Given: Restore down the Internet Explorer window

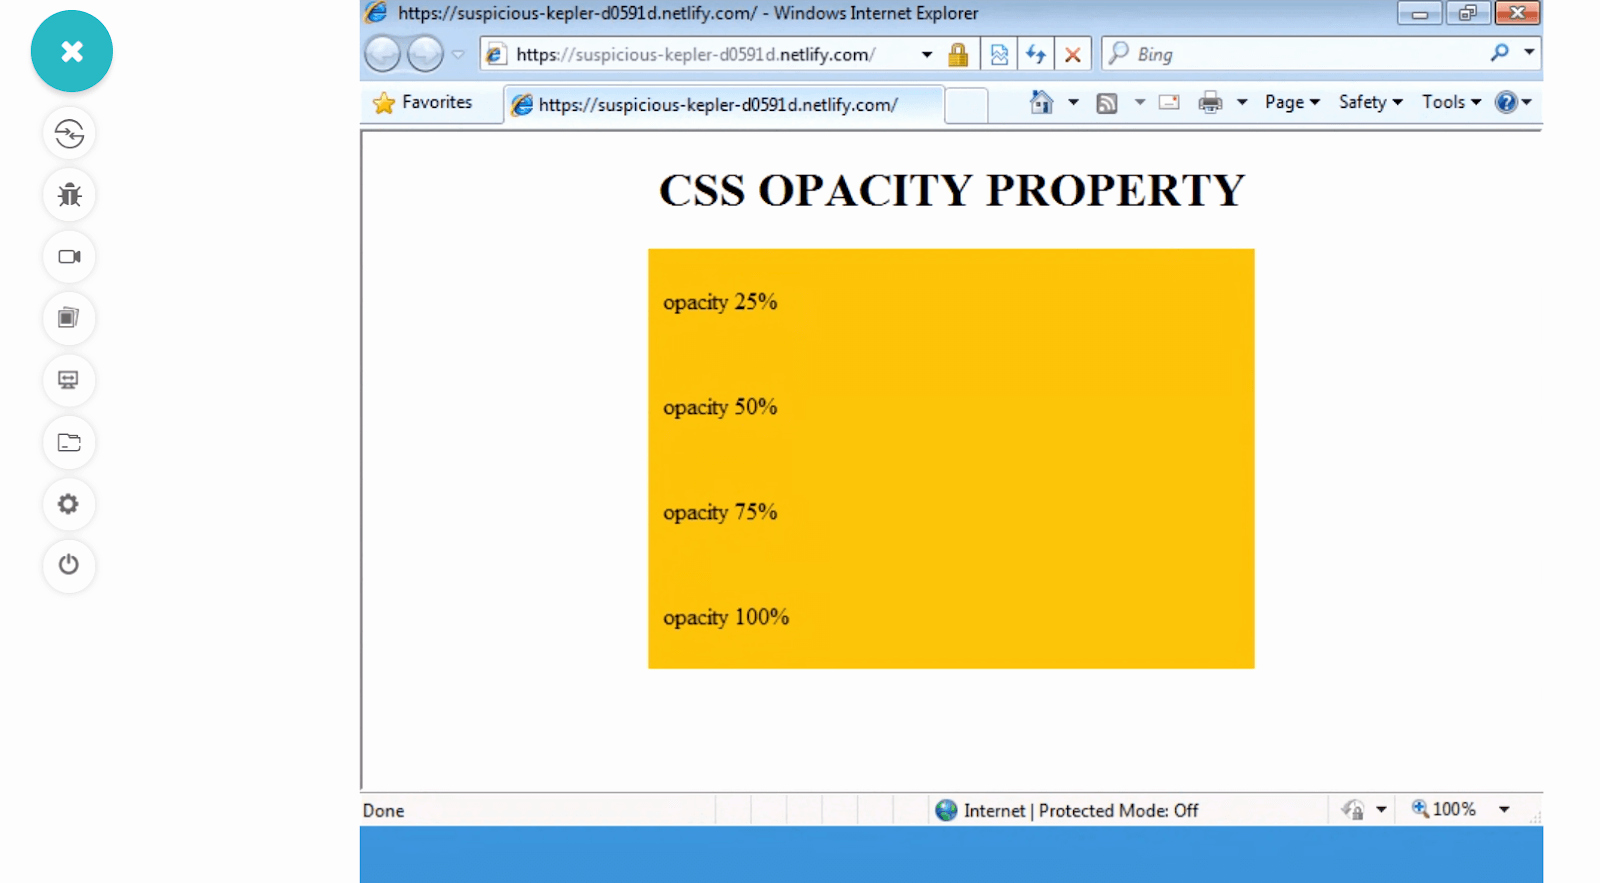Looking at the screenshot, I should [1468, 13].
